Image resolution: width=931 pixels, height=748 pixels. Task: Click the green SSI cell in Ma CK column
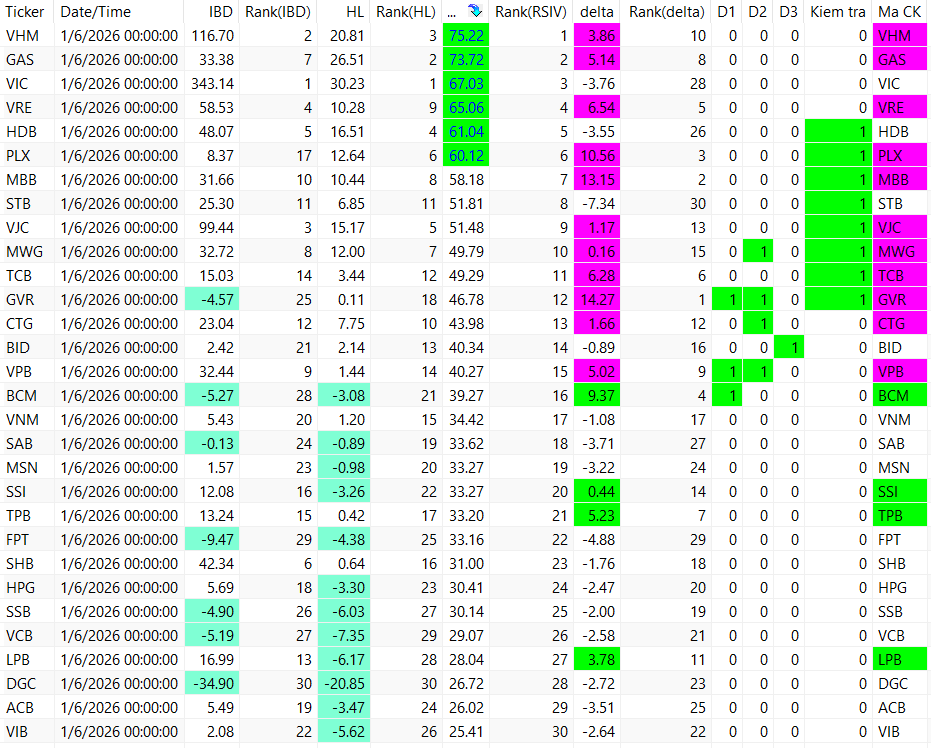click(900, 492)
